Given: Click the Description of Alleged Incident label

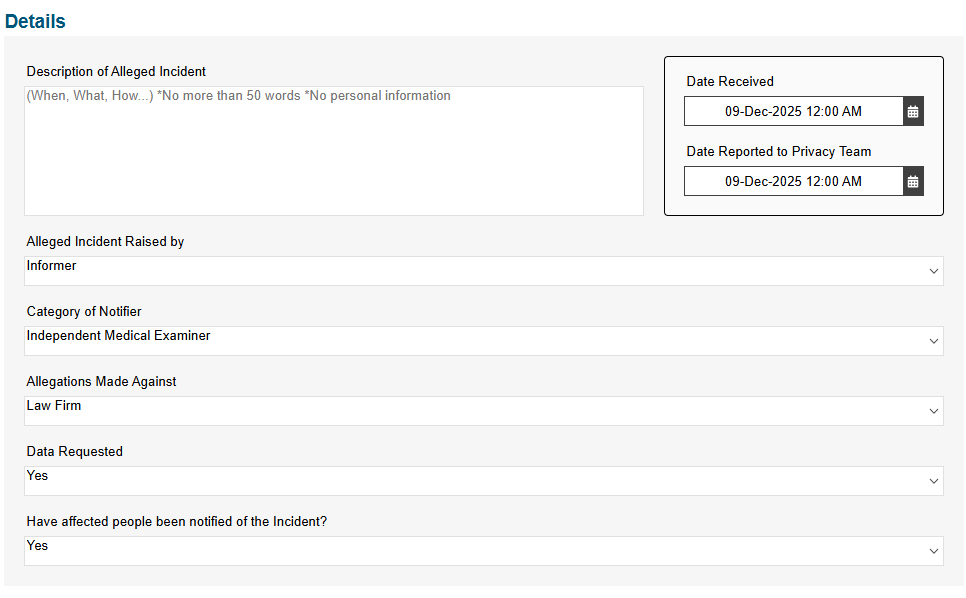Looking at the screenshot, I should (x=116, y=71).
